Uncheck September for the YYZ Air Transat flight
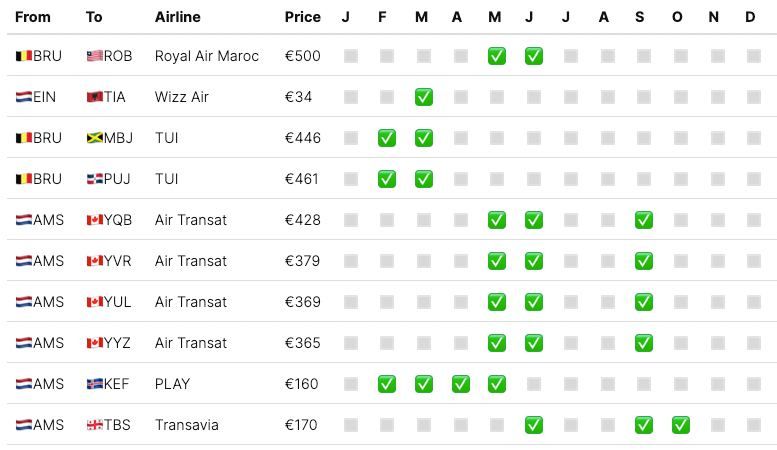 (643, 343)
